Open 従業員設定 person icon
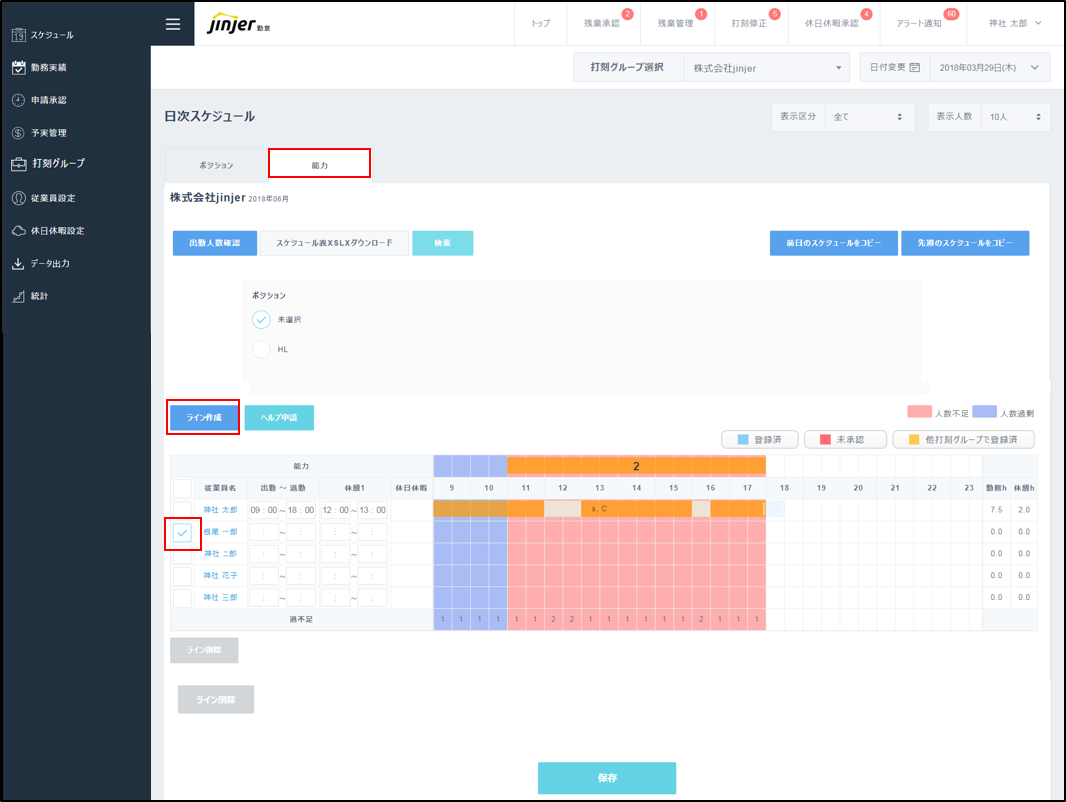Image resolution: width=1066 pixels, height=802 pixels. (x=18, y=198)
